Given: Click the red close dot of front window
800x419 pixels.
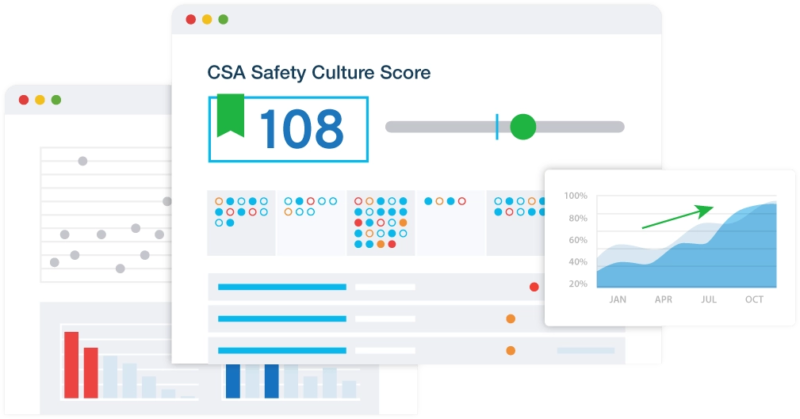Looking at the screenshot, I should point(191,19).
